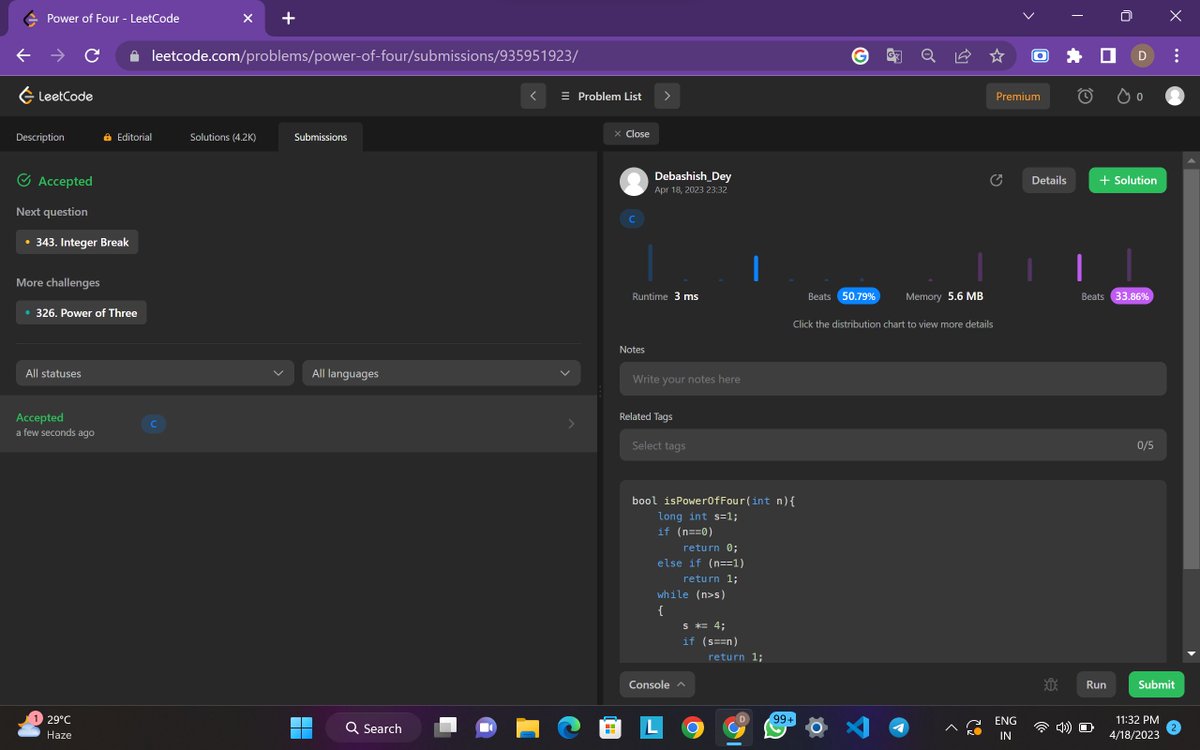Expand the Console panel
Viewport: 1200px width, 750px height.
tap(657, 685)
